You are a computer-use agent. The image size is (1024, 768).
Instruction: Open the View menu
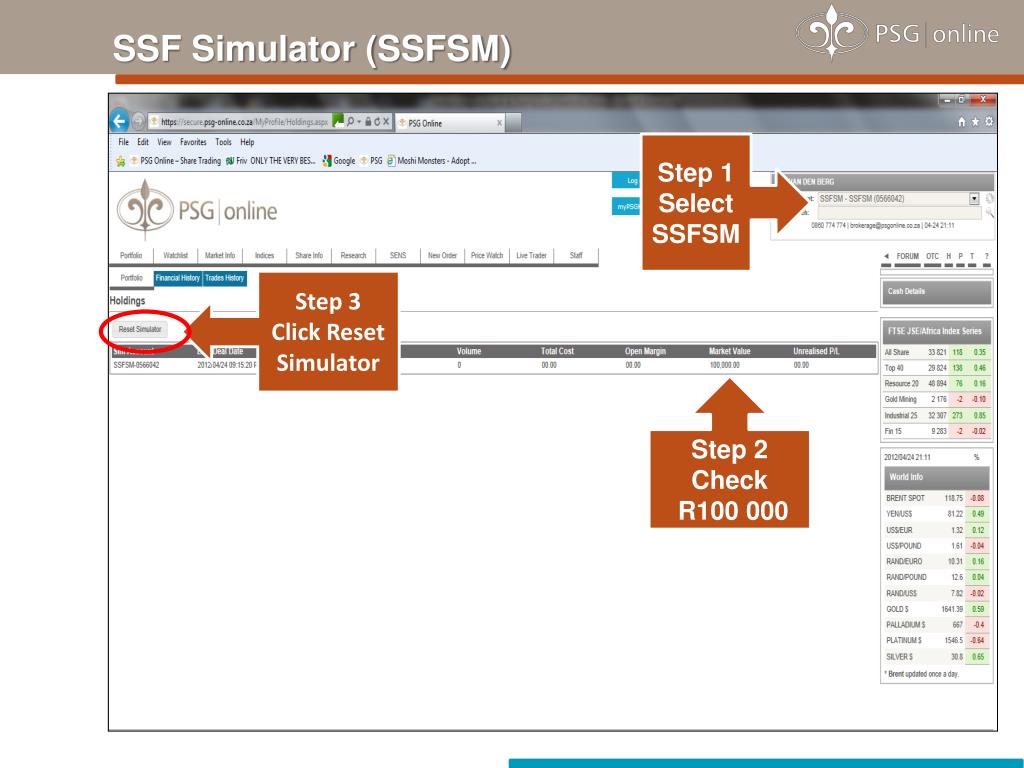click(x=164, y=142)
